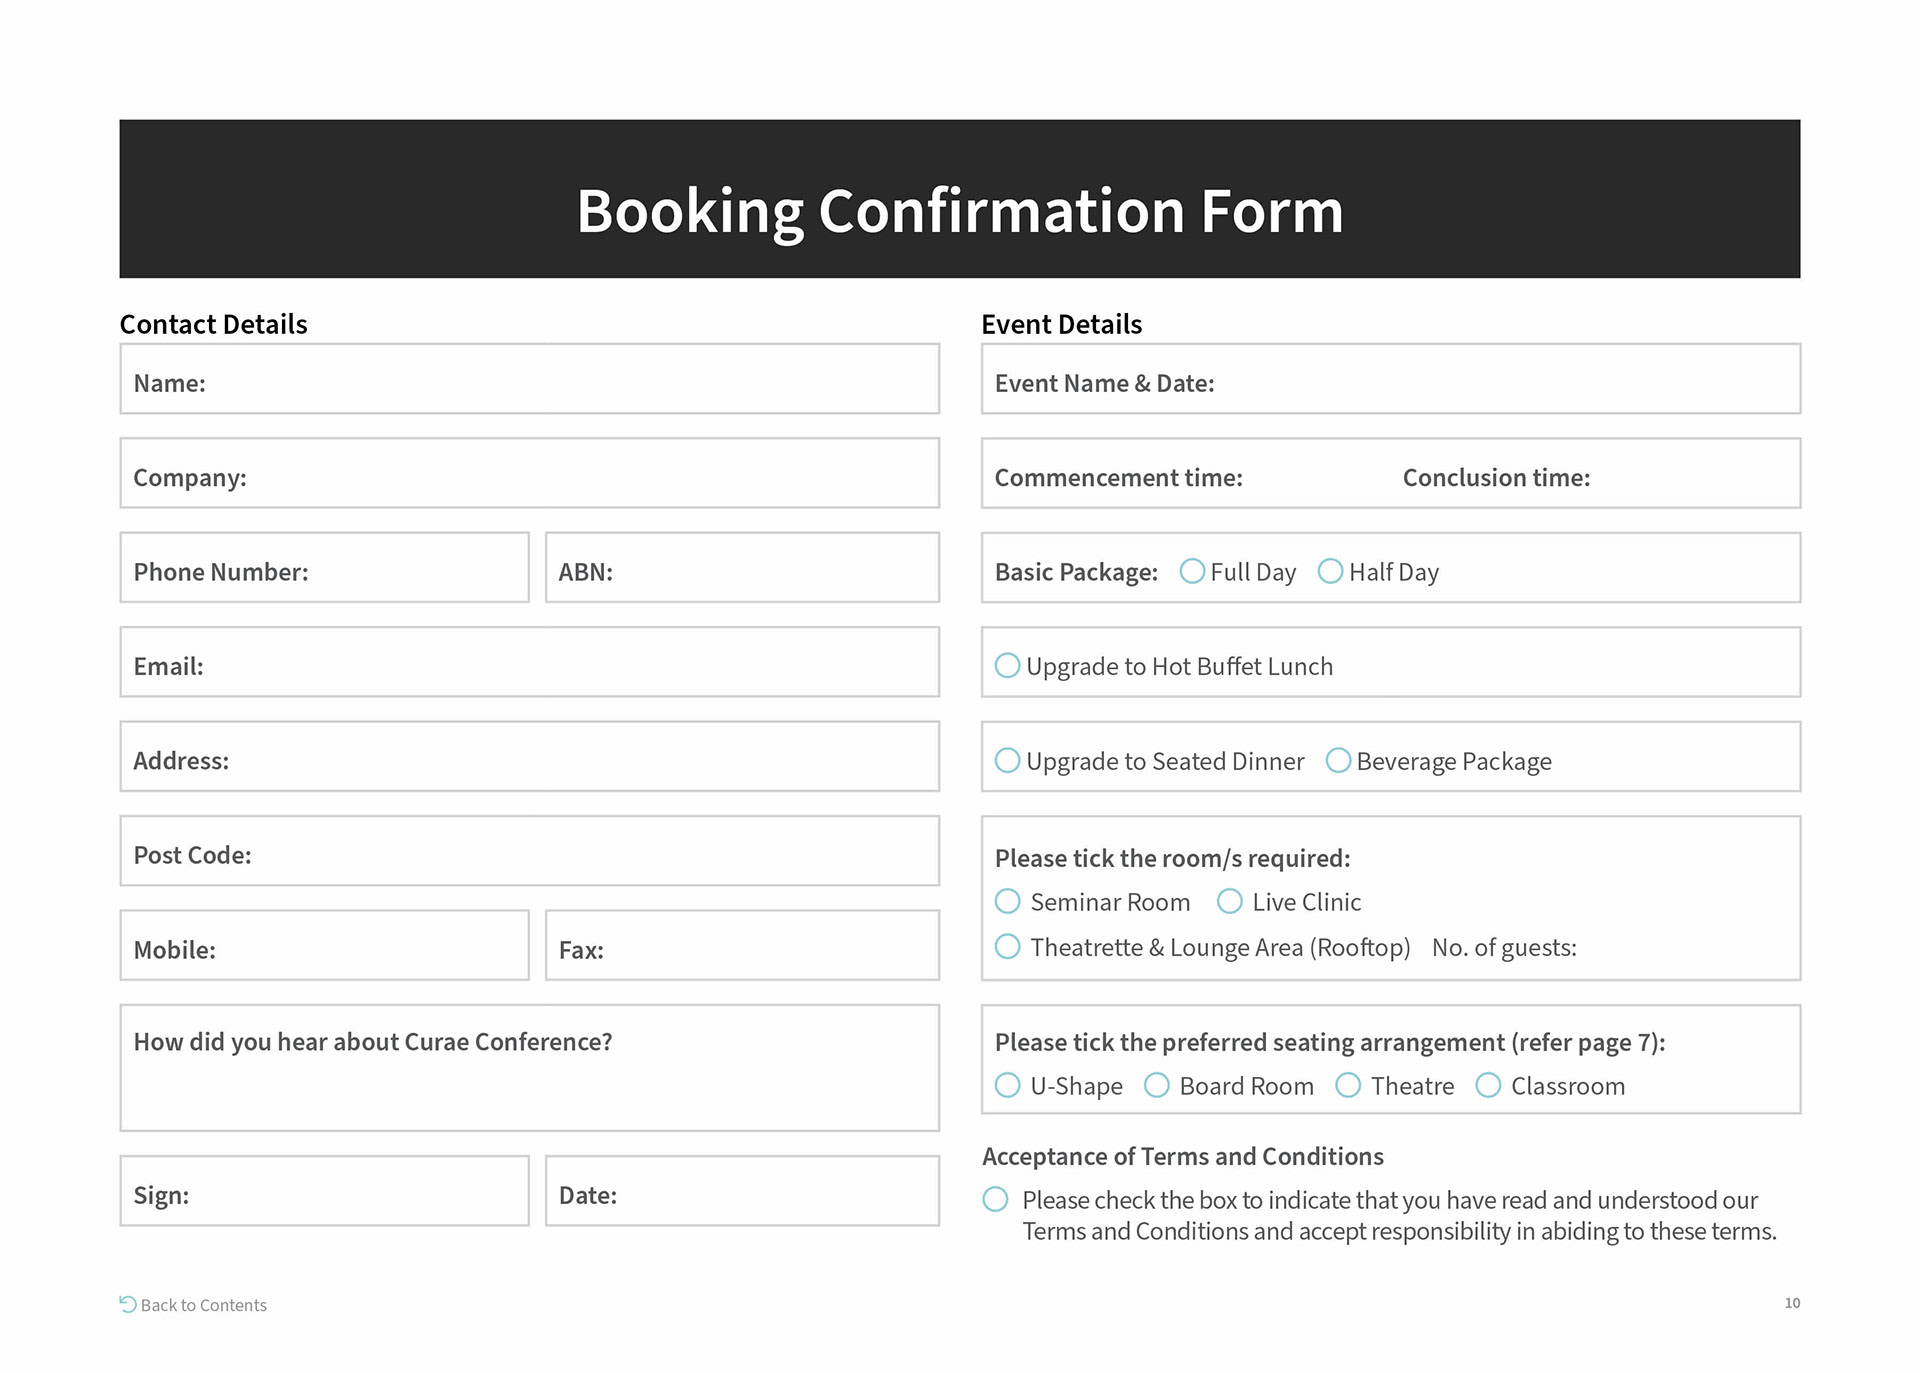Image resolution: width=1920 pixels, height=1373 pixels.
Task: Check the Terms and Conditions acceptance box
Action: click(995, 1199)
